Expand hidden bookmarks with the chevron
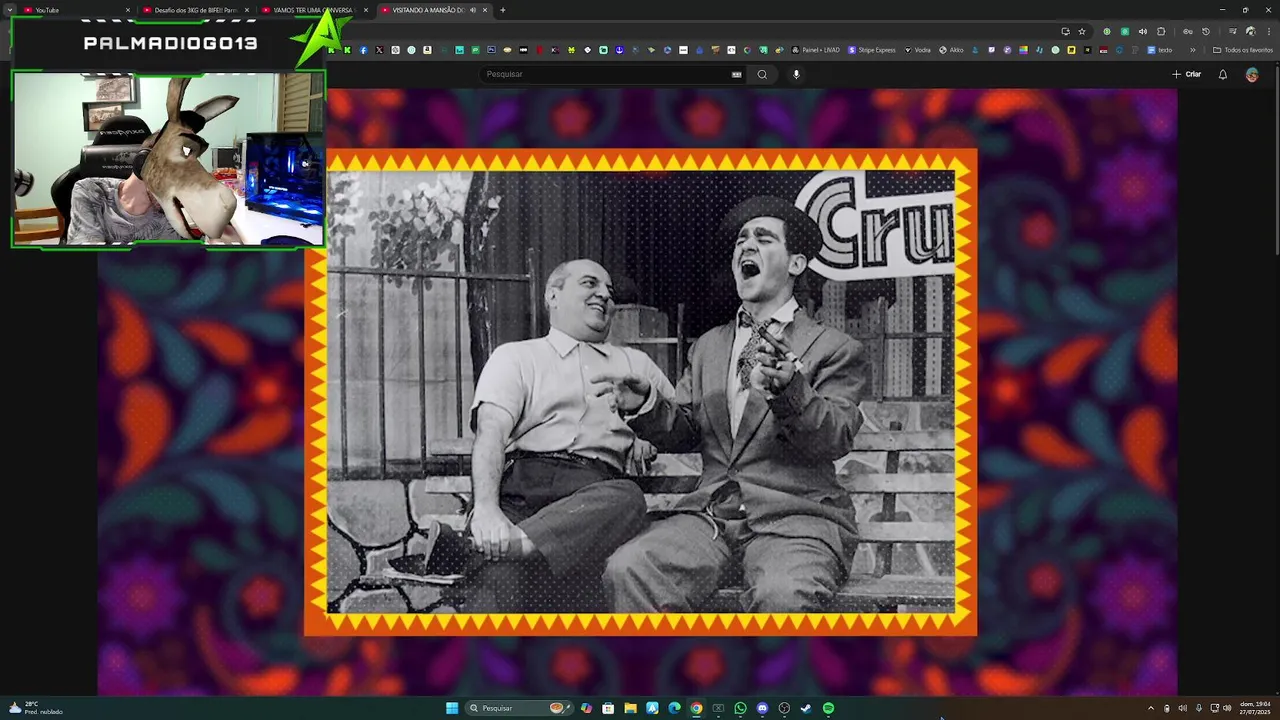This screenshot has height=720, width=1280. coord(1192,50)
